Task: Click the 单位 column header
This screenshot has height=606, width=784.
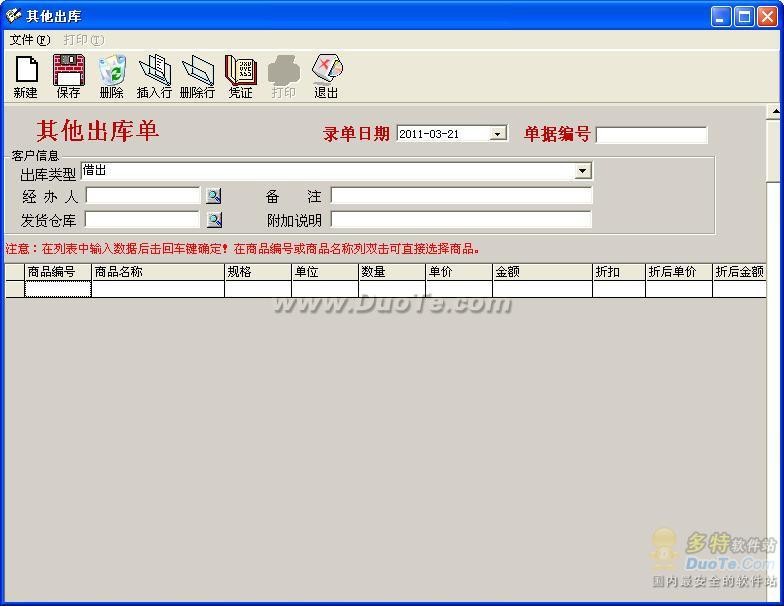Action: [x=325, y=272]
